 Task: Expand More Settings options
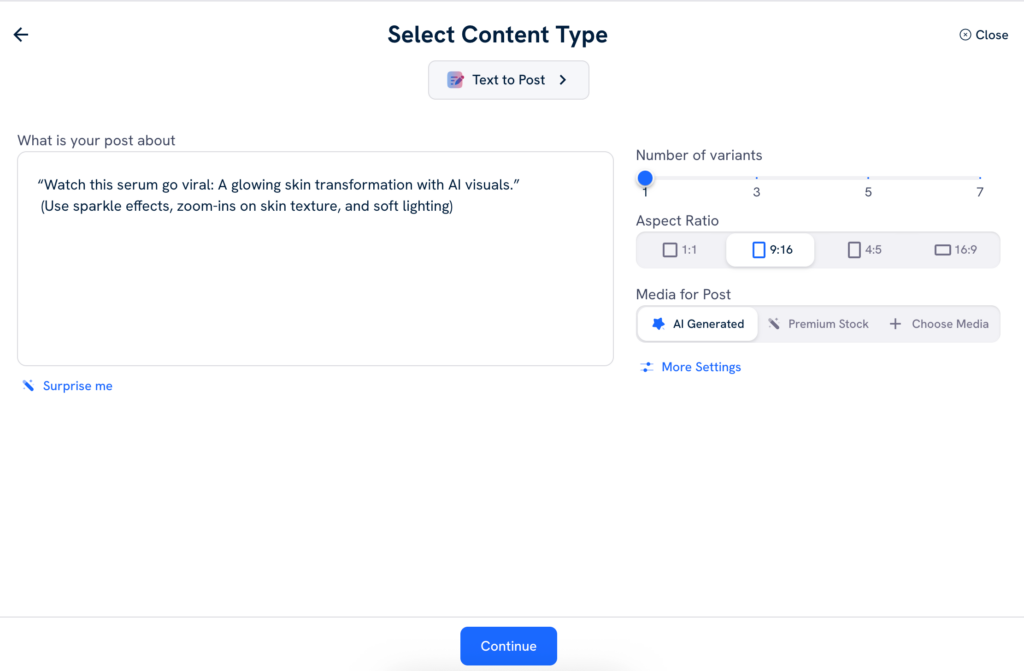[700, 367]
